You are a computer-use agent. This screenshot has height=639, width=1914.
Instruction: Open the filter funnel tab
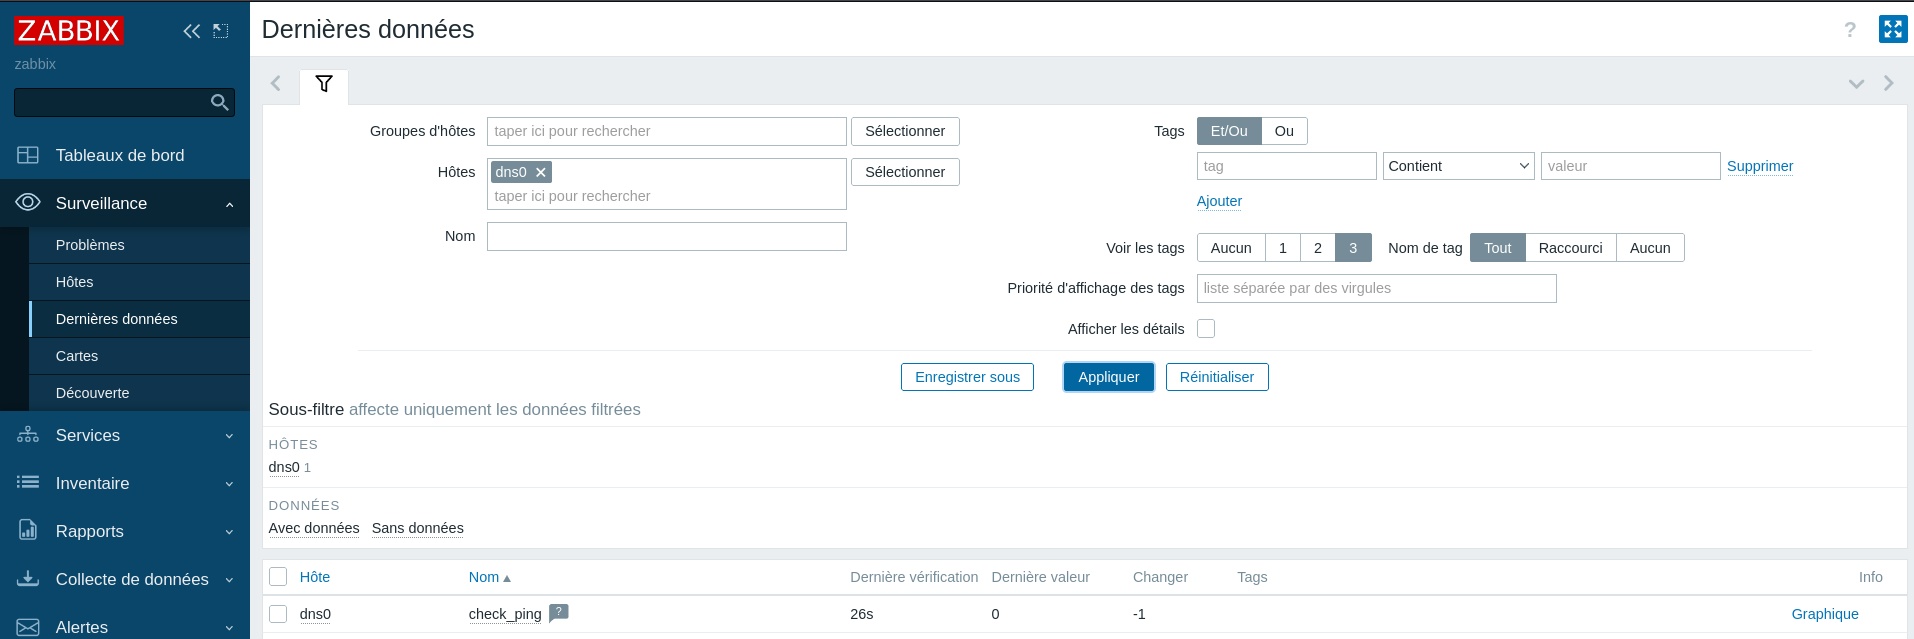pyautogui.click(x=324, y=84)
